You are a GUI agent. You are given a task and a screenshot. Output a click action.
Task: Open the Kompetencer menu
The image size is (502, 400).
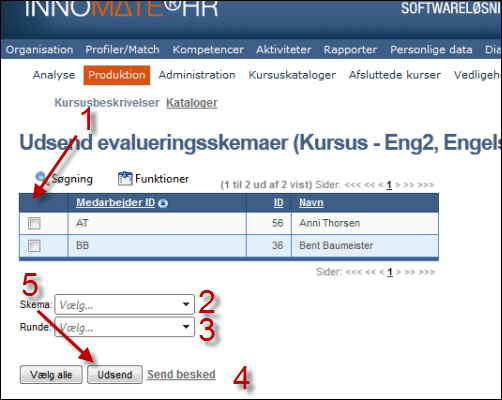(208, 50)
